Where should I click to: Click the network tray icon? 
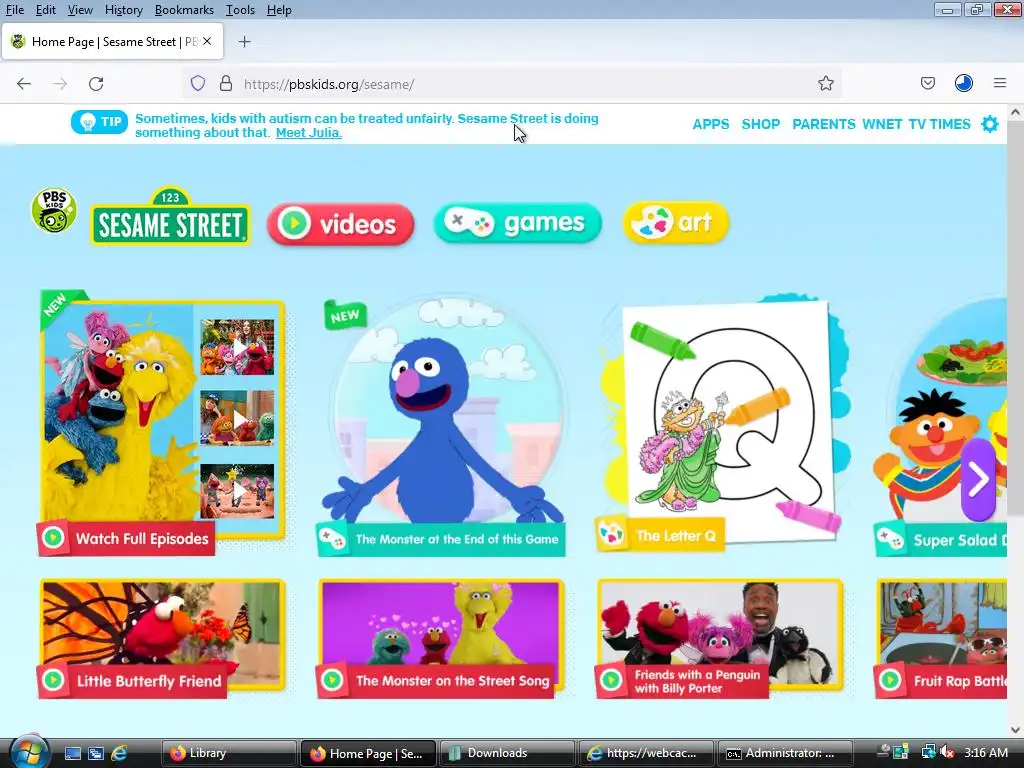coord(928,753)
